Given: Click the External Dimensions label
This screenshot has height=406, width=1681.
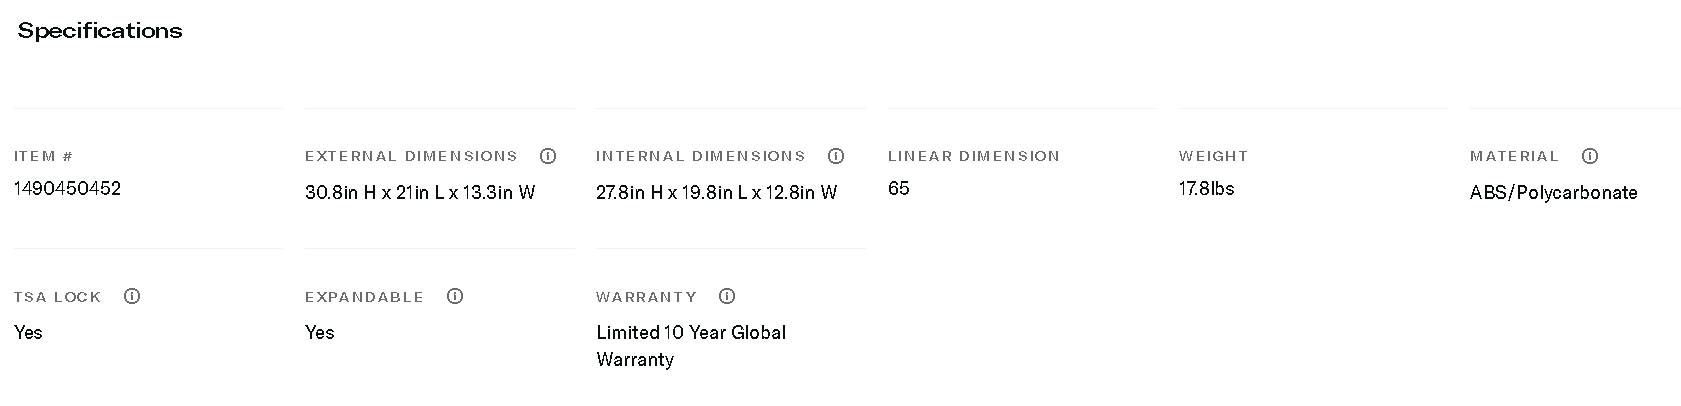Looking at the screenshot, I should point(411,156).
